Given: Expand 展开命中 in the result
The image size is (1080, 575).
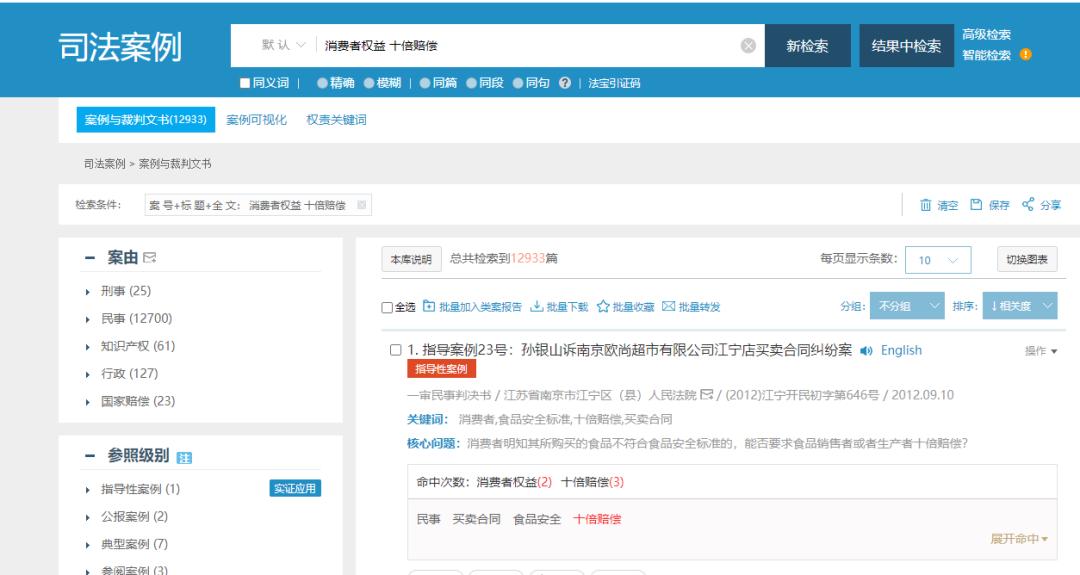Looking at the screenshot, I should pyautogui.click(x=1019, y=539).
